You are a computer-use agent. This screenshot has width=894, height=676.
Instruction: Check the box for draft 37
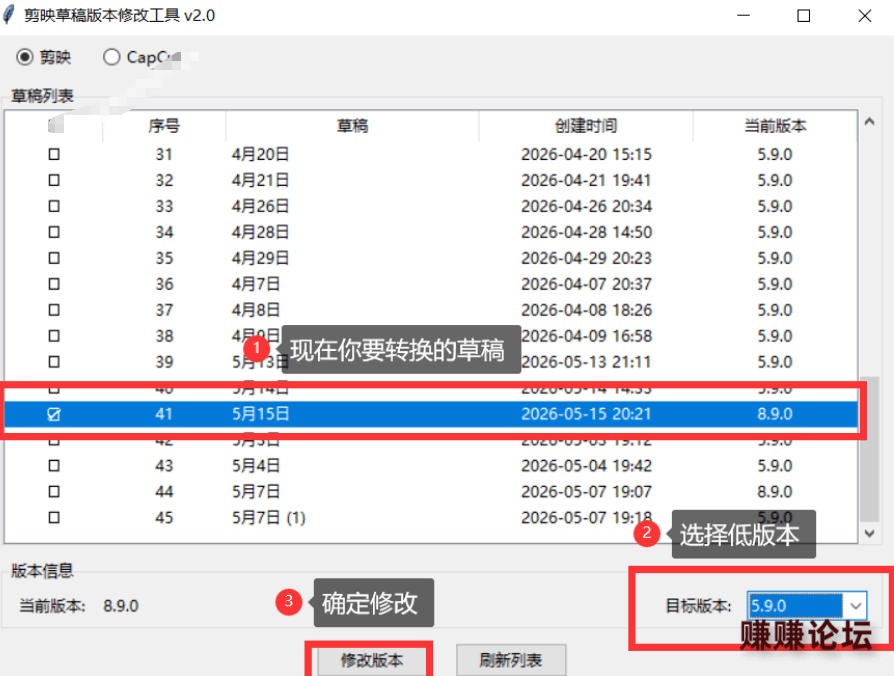point(54,310)
